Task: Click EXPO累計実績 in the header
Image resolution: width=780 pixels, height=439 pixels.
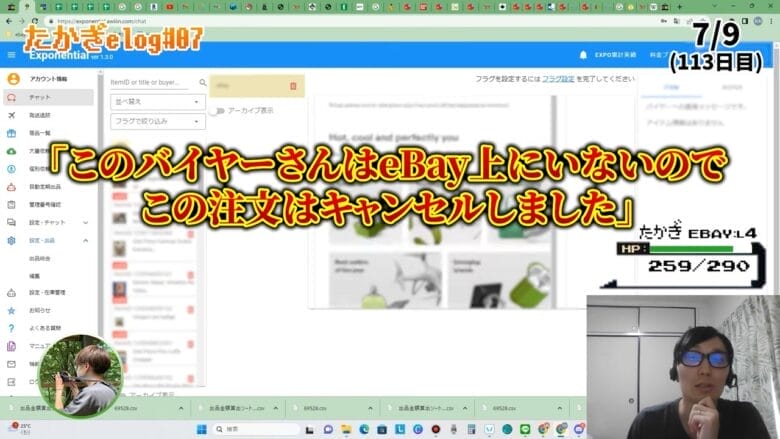Action: pos(615,55)
